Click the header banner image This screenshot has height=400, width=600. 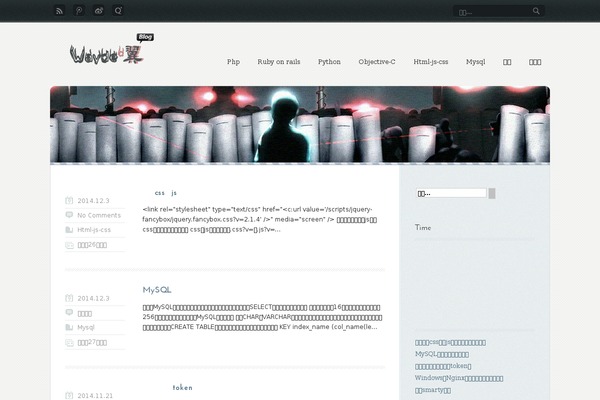pyautogui.click(x=300, y=124)
